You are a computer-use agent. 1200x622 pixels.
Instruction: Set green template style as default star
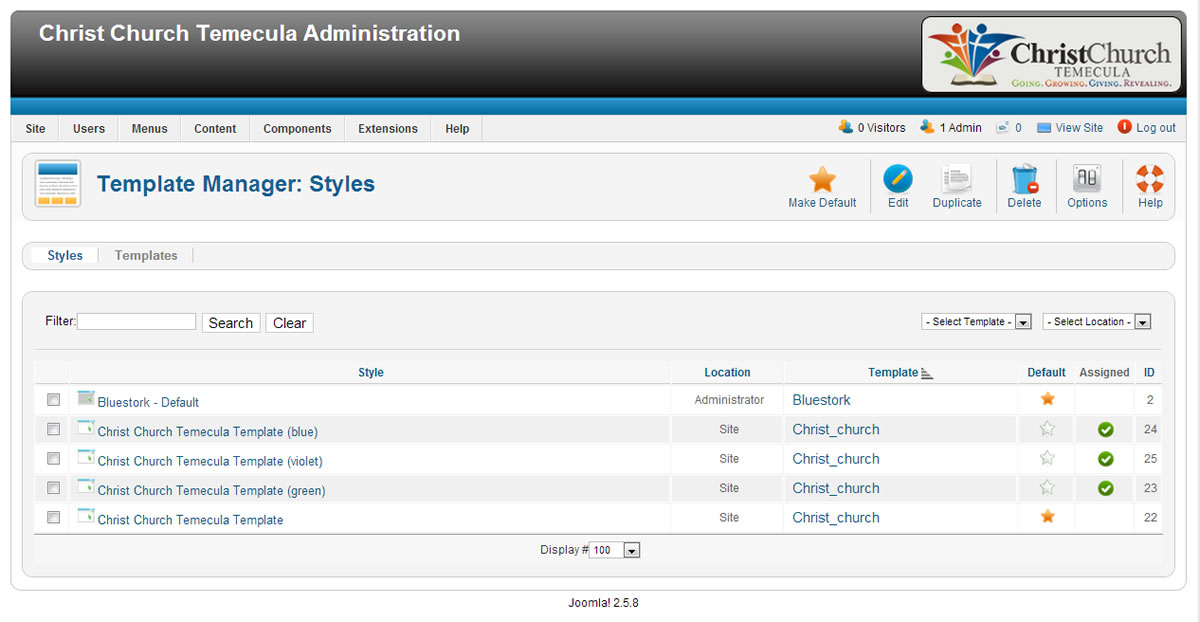pyautogui.click(x=1047, y=487)
